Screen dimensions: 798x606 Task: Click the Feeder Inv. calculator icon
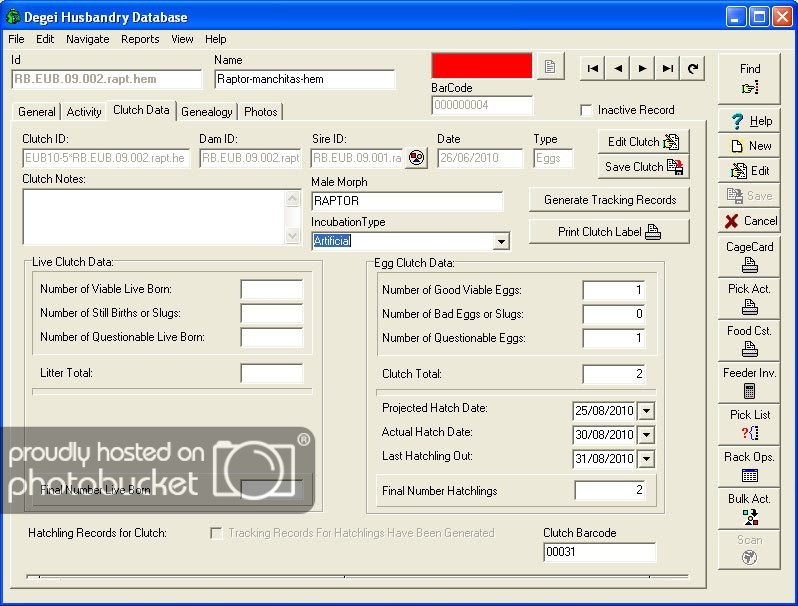(749, 391)
